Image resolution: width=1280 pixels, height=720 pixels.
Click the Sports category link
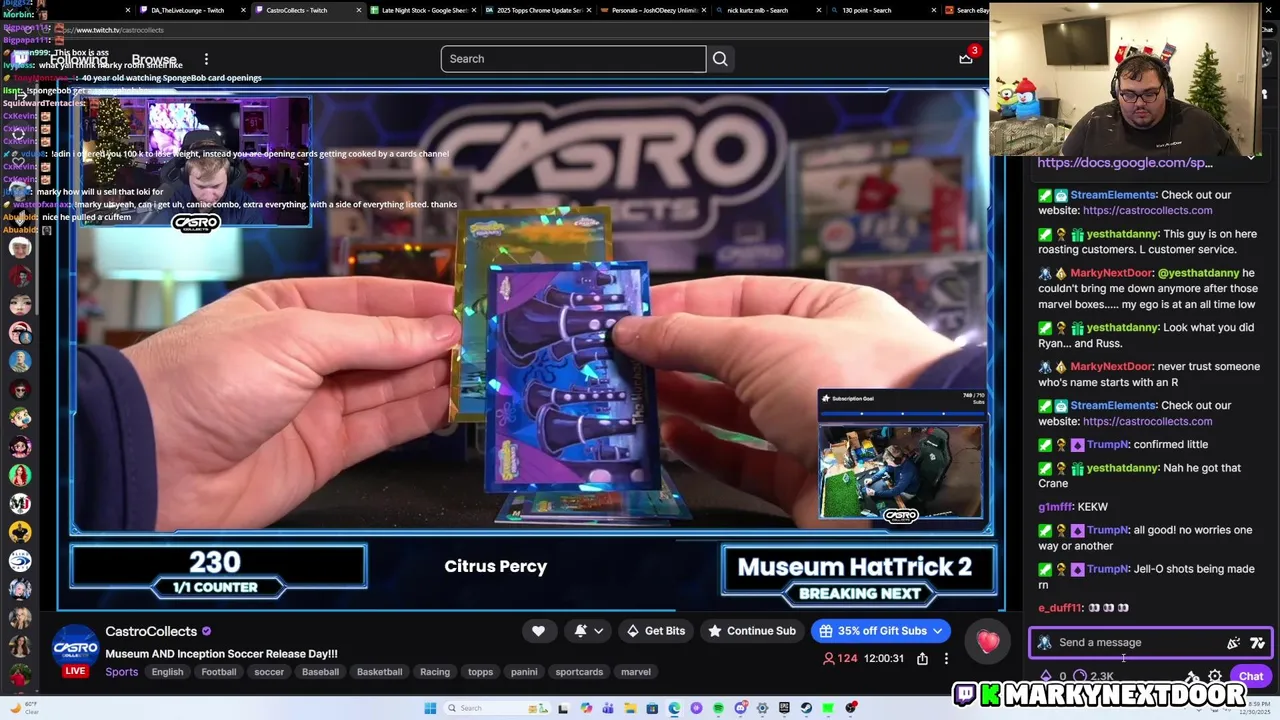[x=122, y=672]
